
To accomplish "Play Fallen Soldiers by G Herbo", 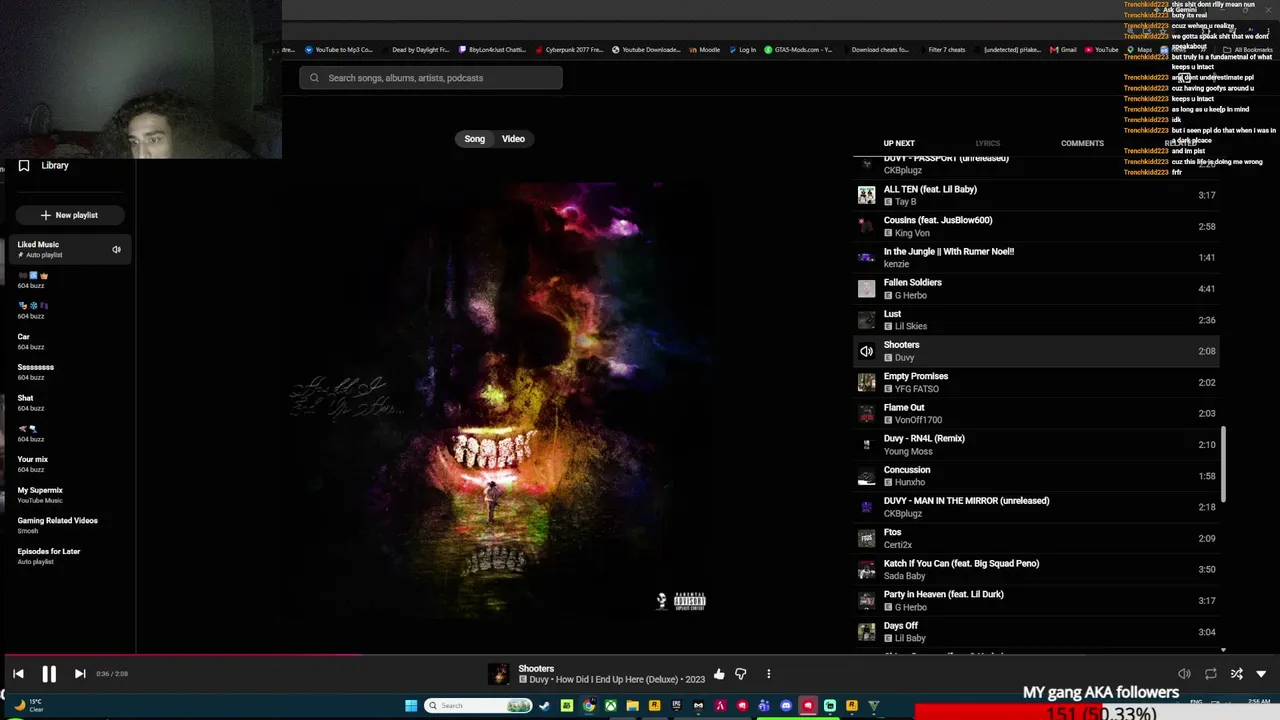I will (1037, 289).
